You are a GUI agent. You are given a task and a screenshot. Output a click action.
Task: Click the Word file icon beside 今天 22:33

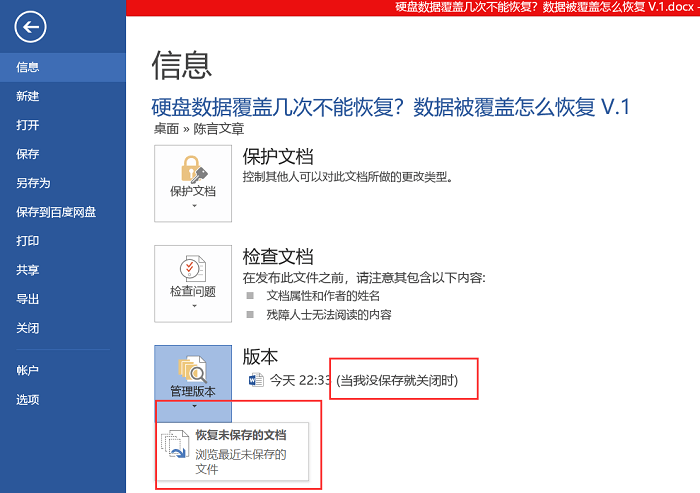(256, 380)
